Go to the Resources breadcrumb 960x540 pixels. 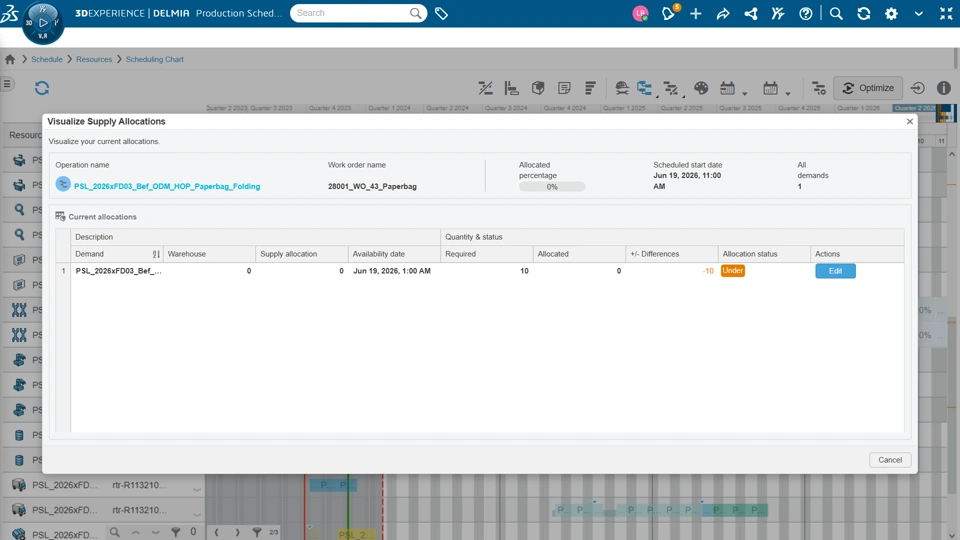(x=94, y=59)
